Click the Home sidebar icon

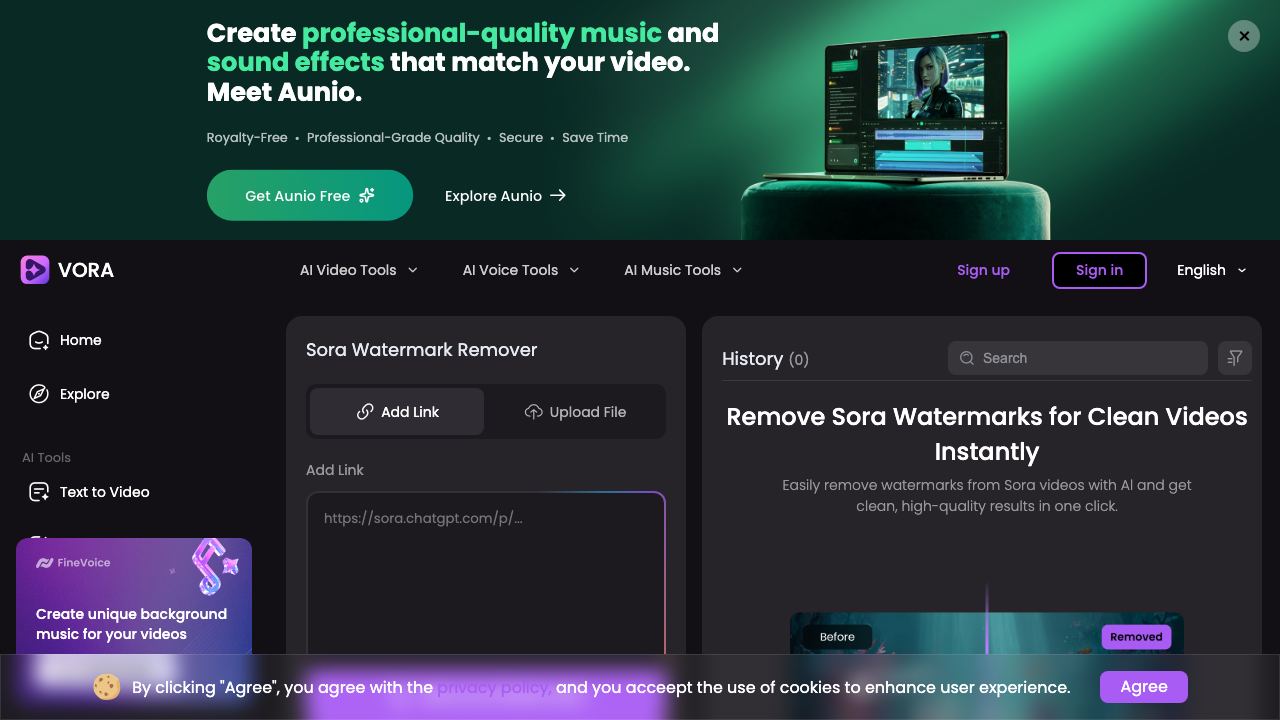[x=39, y=340]
